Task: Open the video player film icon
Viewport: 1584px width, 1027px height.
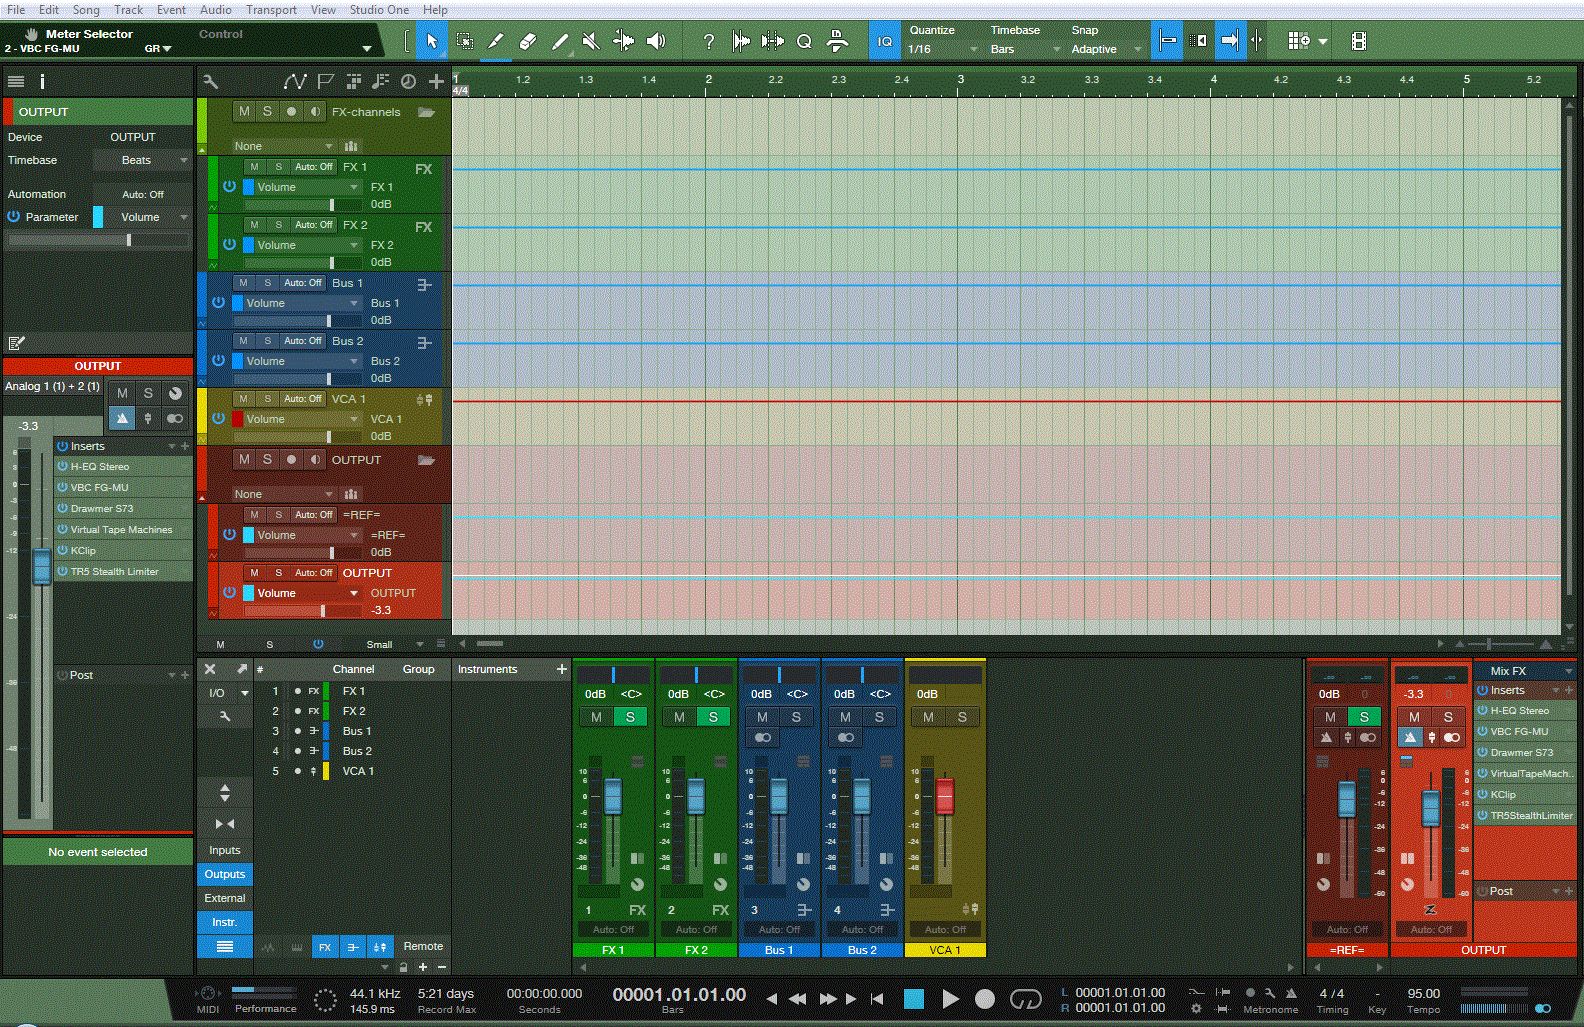Action: [1358, 41]
